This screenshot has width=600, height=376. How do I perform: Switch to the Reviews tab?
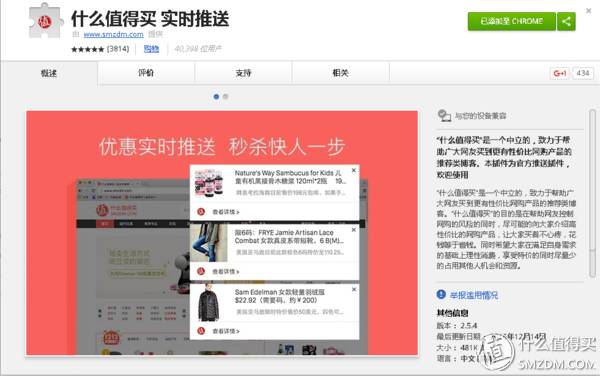pyautogui.click(x=146, y=73)
